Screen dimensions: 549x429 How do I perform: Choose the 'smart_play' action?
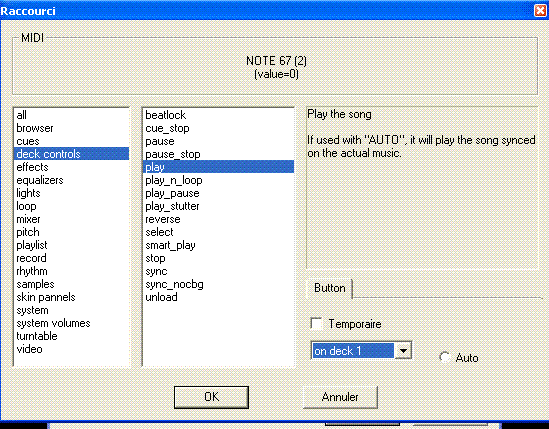pyautogui.click(x=218, y=245)
